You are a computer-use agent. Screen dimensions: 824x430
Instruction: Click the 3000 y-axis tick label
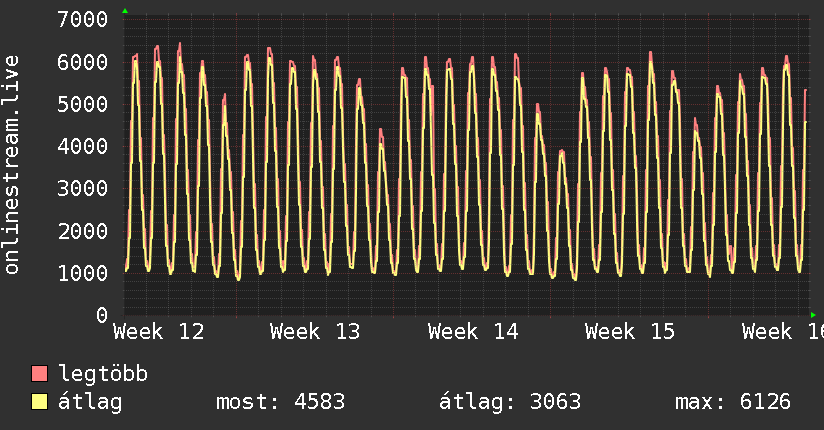[x=83, y=189]
